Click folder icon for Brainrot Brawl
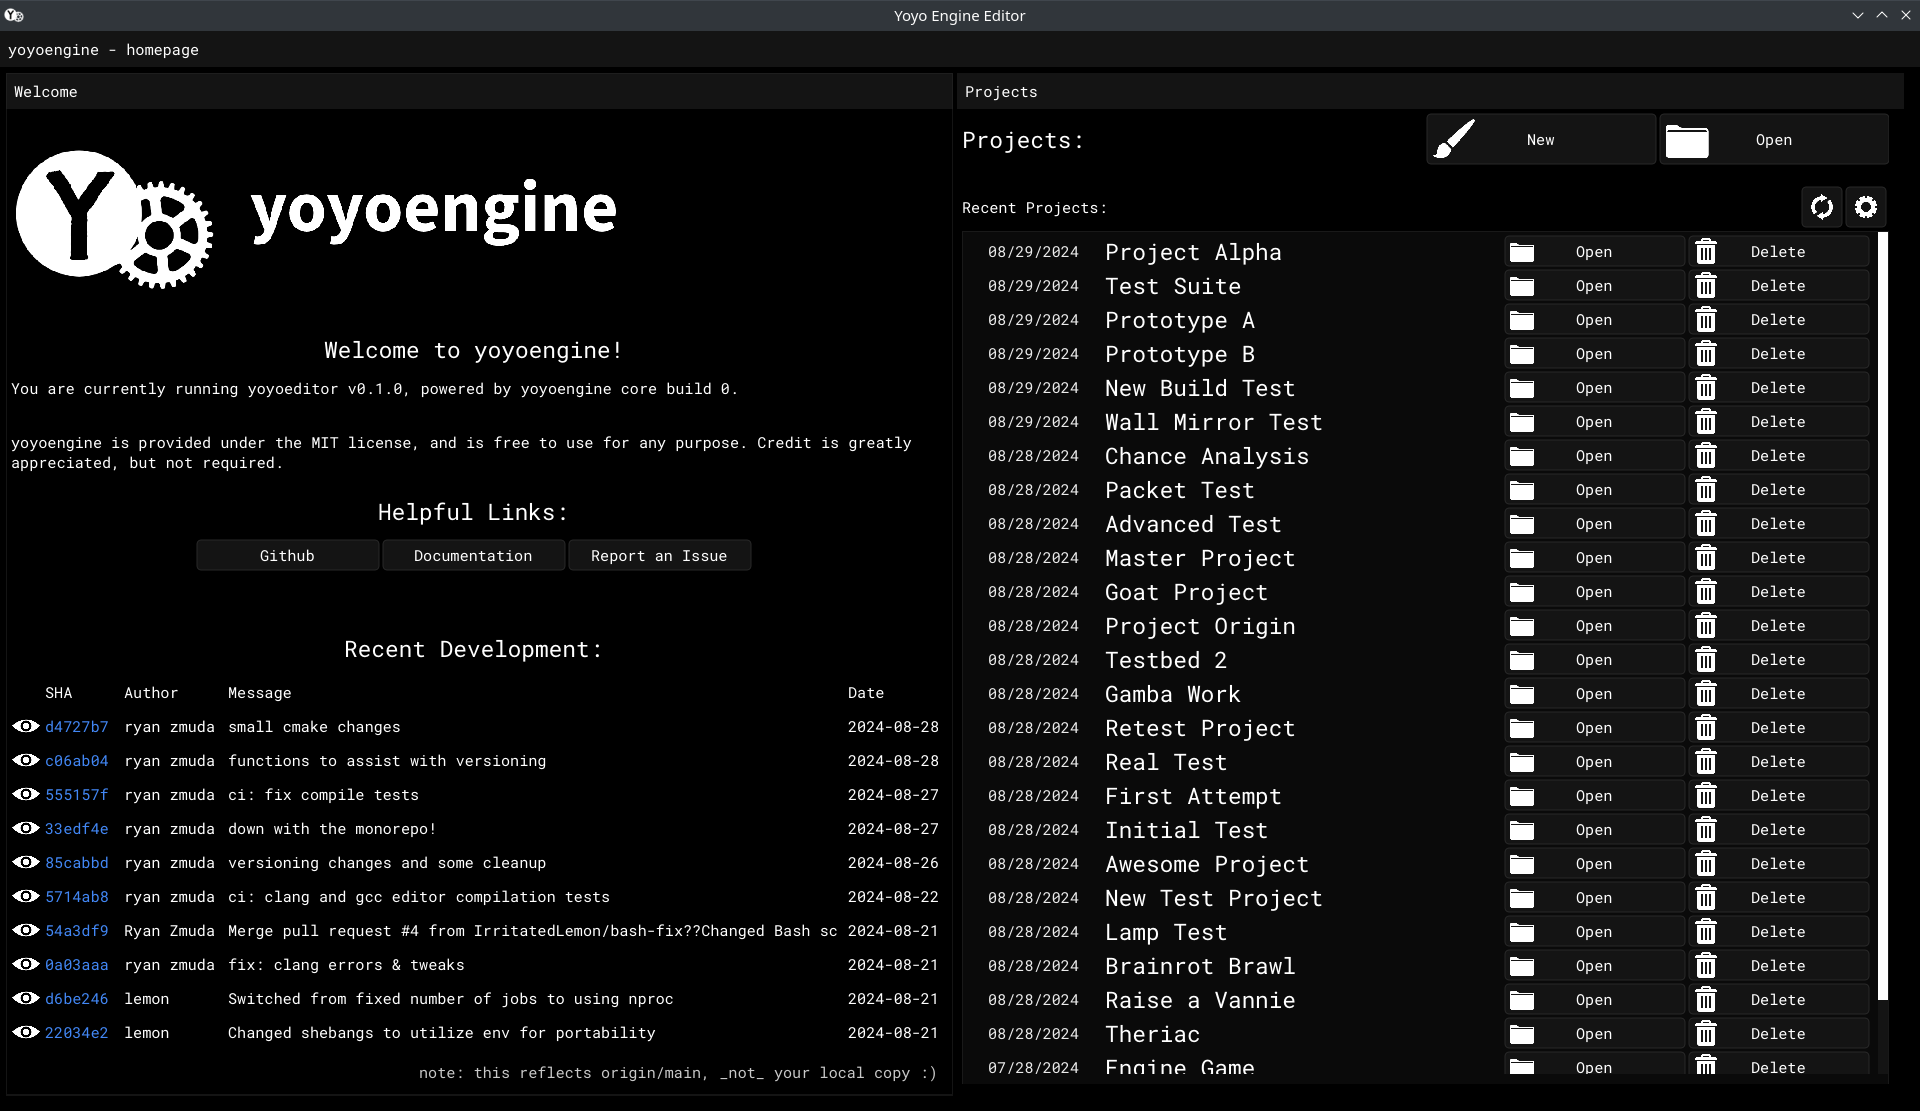The image size is (1920, 1111). [1521, 966]
